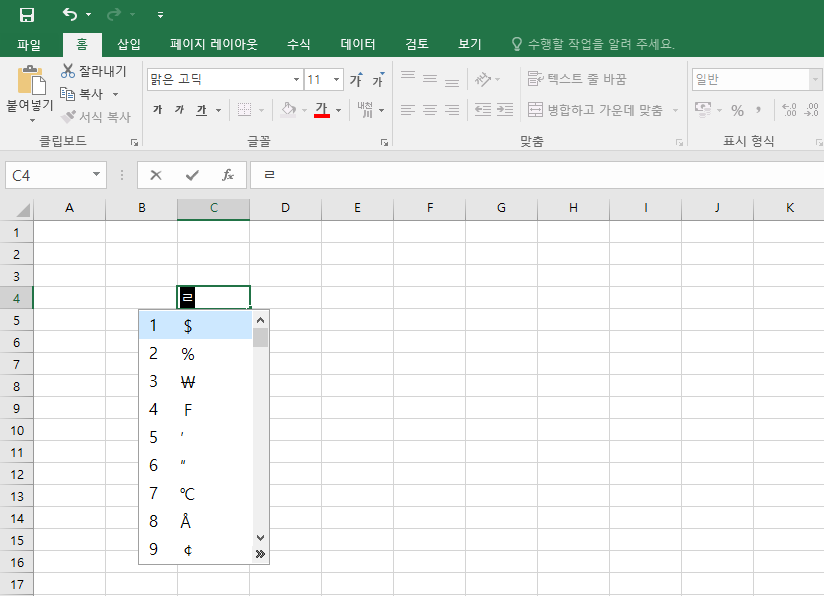Align text right
824x596 pixels.
pyautogui.click(x=452, y=110)
